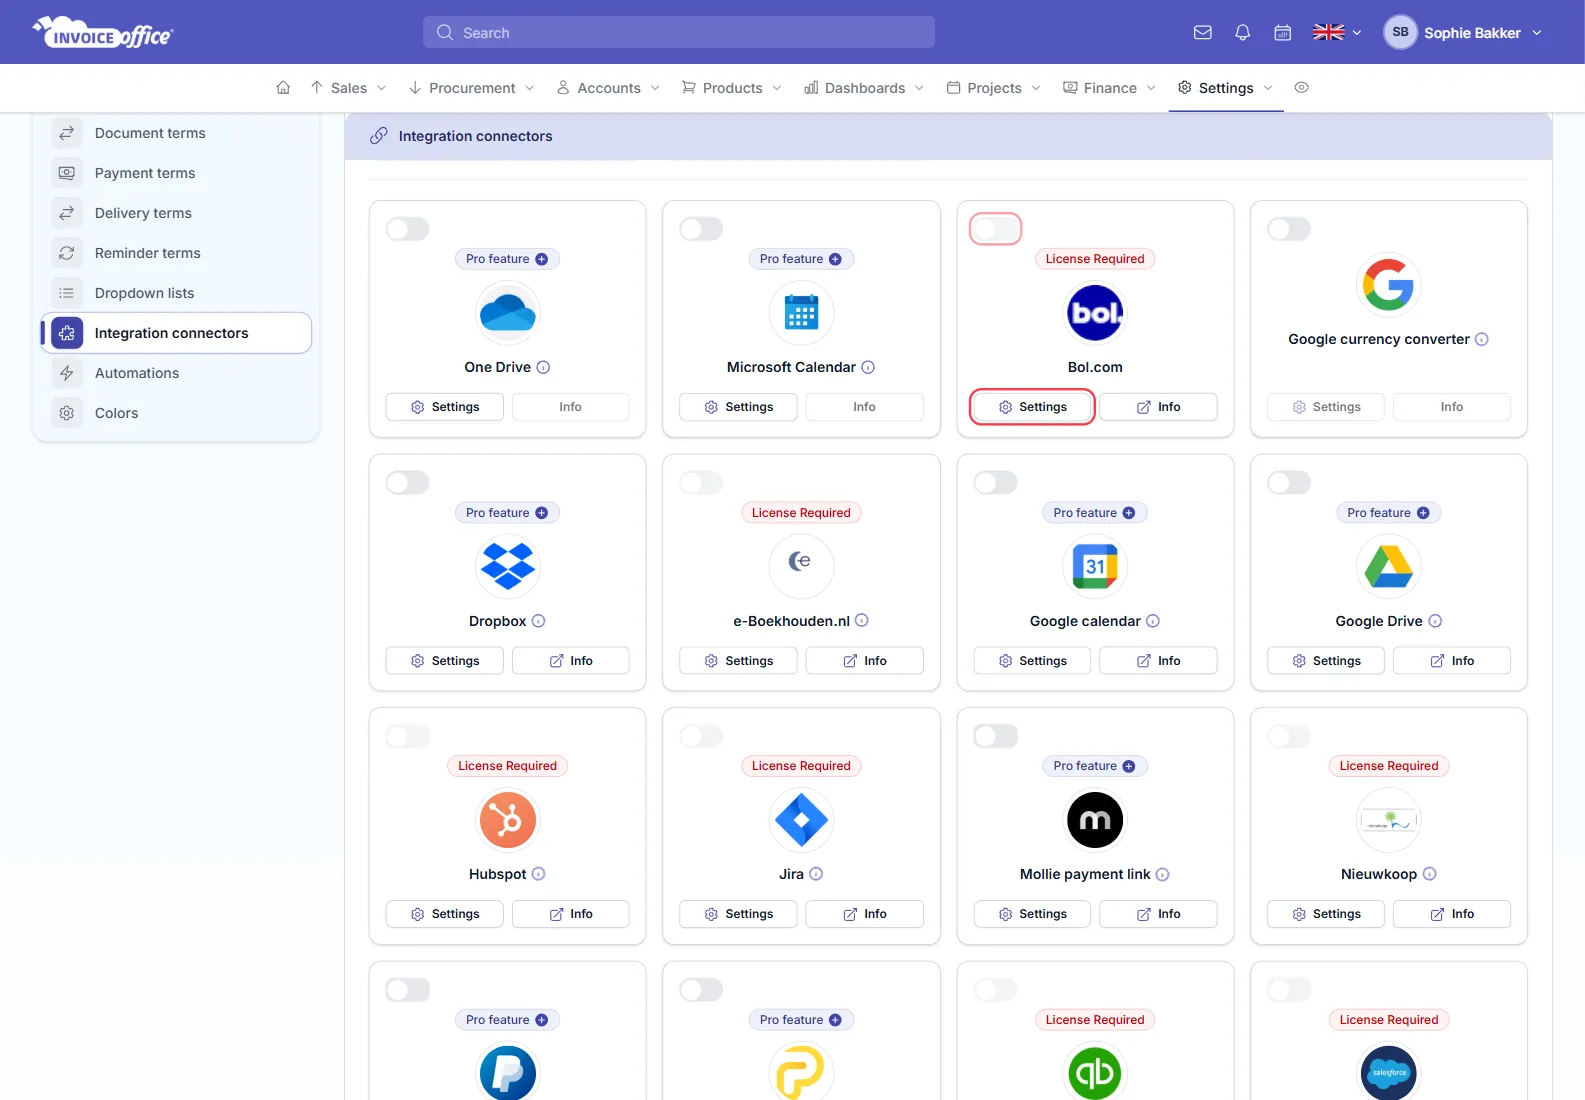
Task: Toggle the Google currency converter switch
Action: click(x=1289, y=229)
